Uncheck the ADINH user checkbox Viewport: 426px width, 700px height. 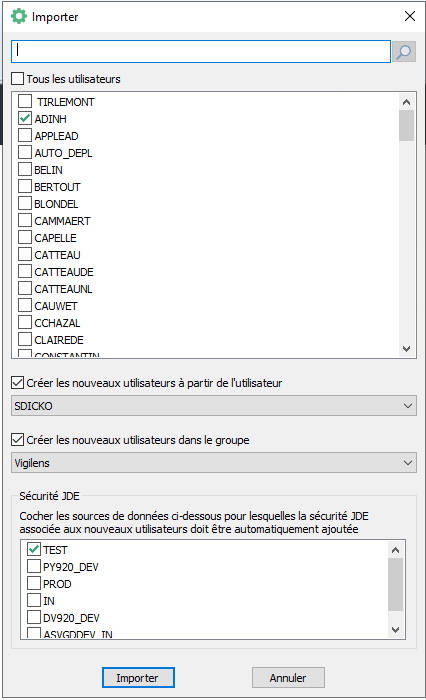25,118
